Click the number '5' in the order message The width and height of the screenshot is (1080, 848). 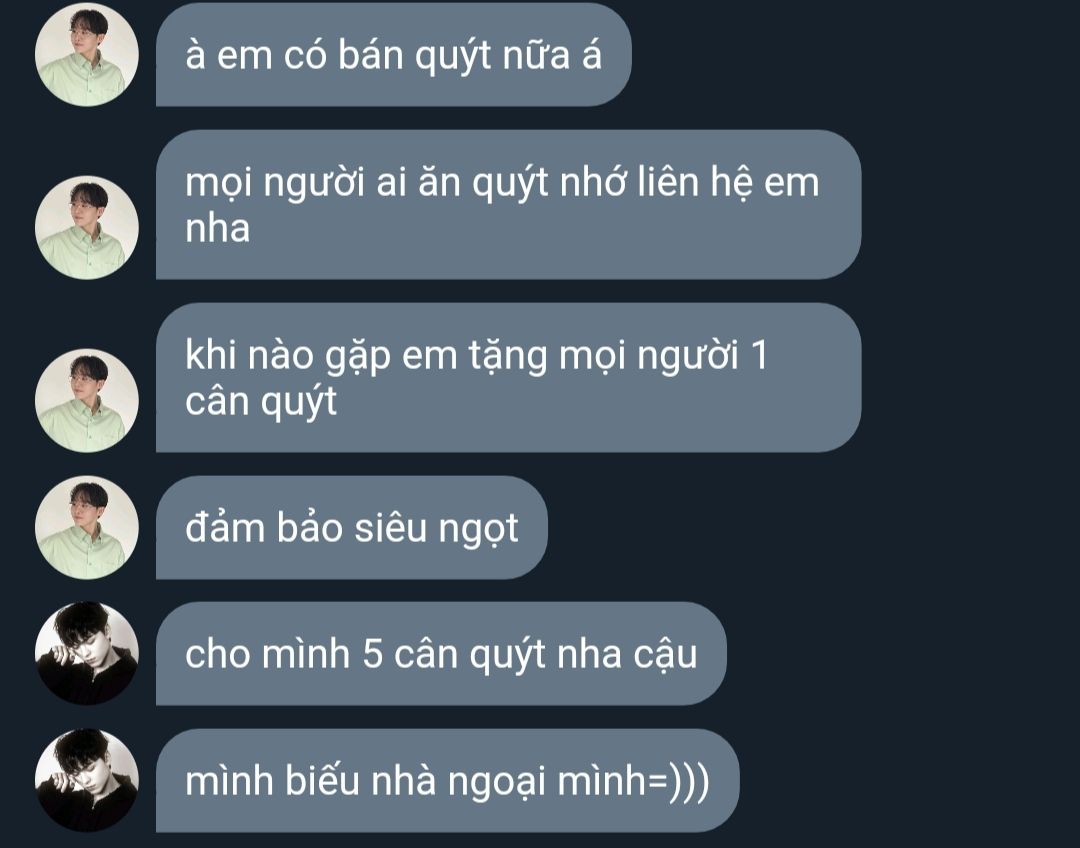pos(372,654)
